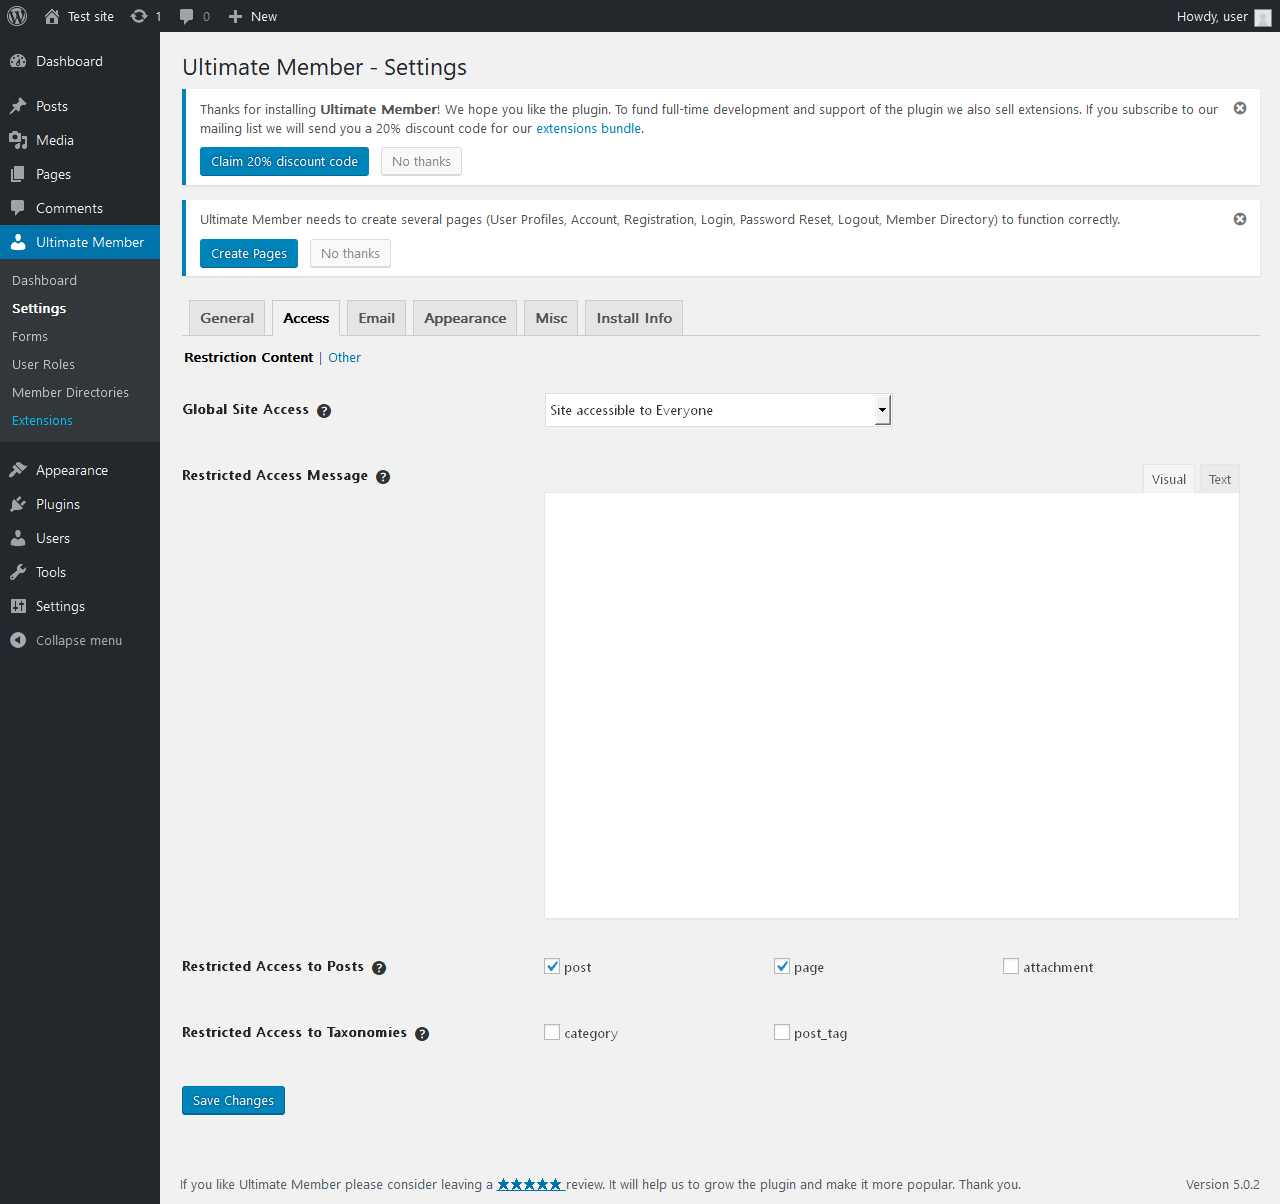This screenshot has width=1280, height=1204.
Task: Click the Appearance brush icon in sidebar
Action: point(18,470)
